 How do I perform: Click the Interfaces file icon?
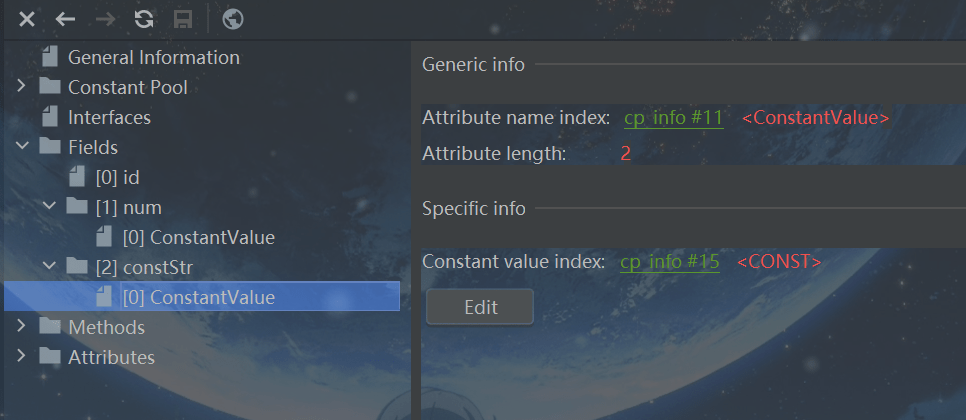click(50, 117)
